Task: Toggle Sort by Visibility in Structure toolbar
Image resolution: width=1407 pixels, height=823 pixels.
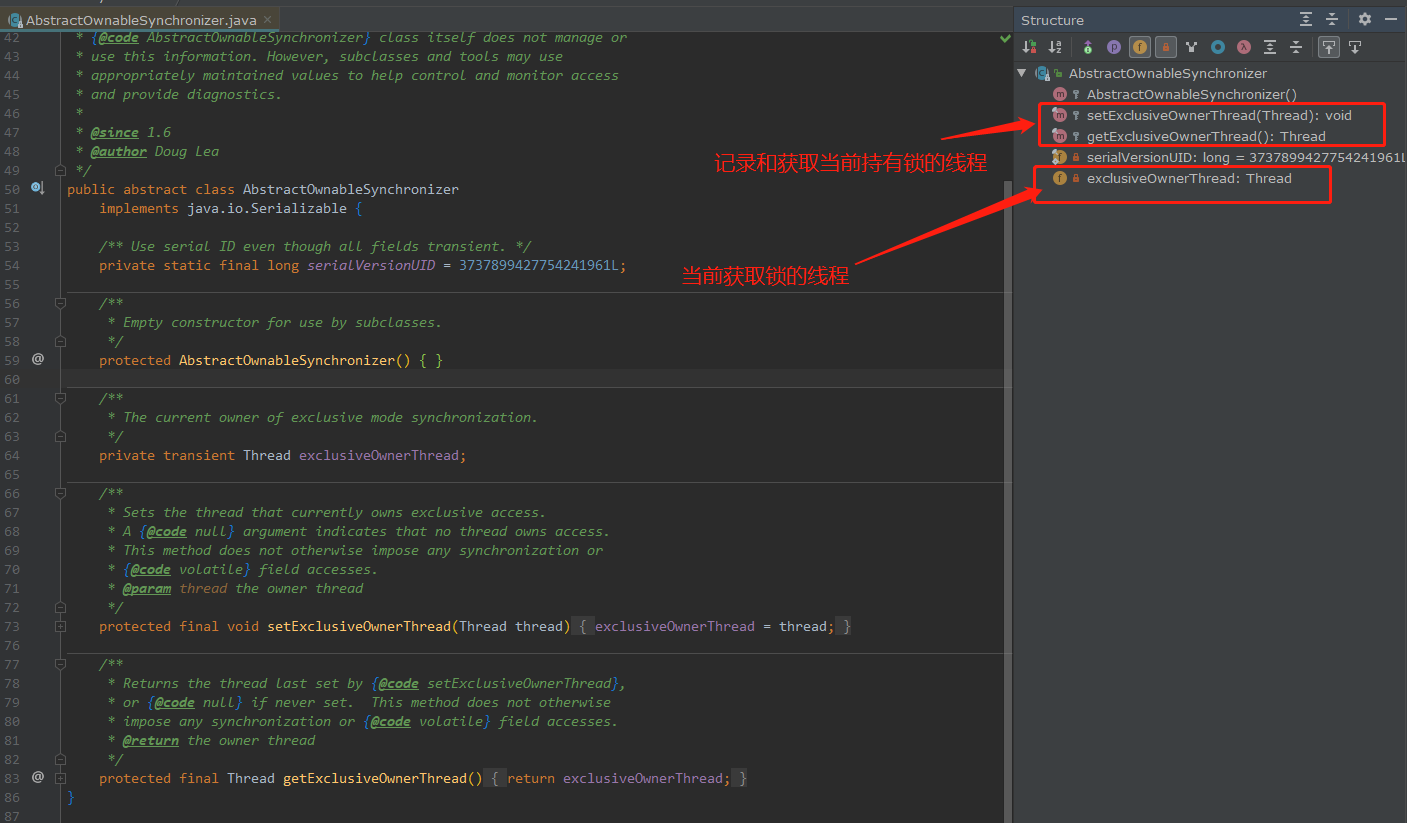Action: (x=1030, y=47)
